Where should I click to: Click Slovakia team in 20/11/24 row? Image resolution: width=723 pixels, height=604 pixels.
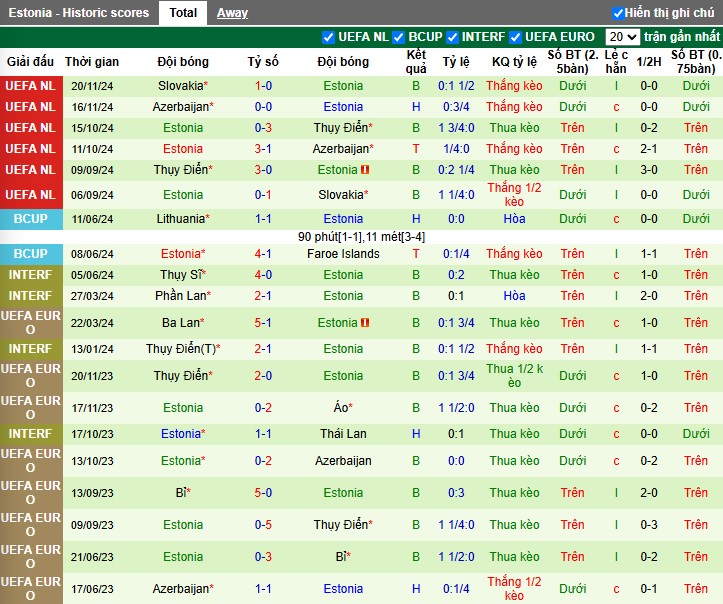(x=183, y=86)
